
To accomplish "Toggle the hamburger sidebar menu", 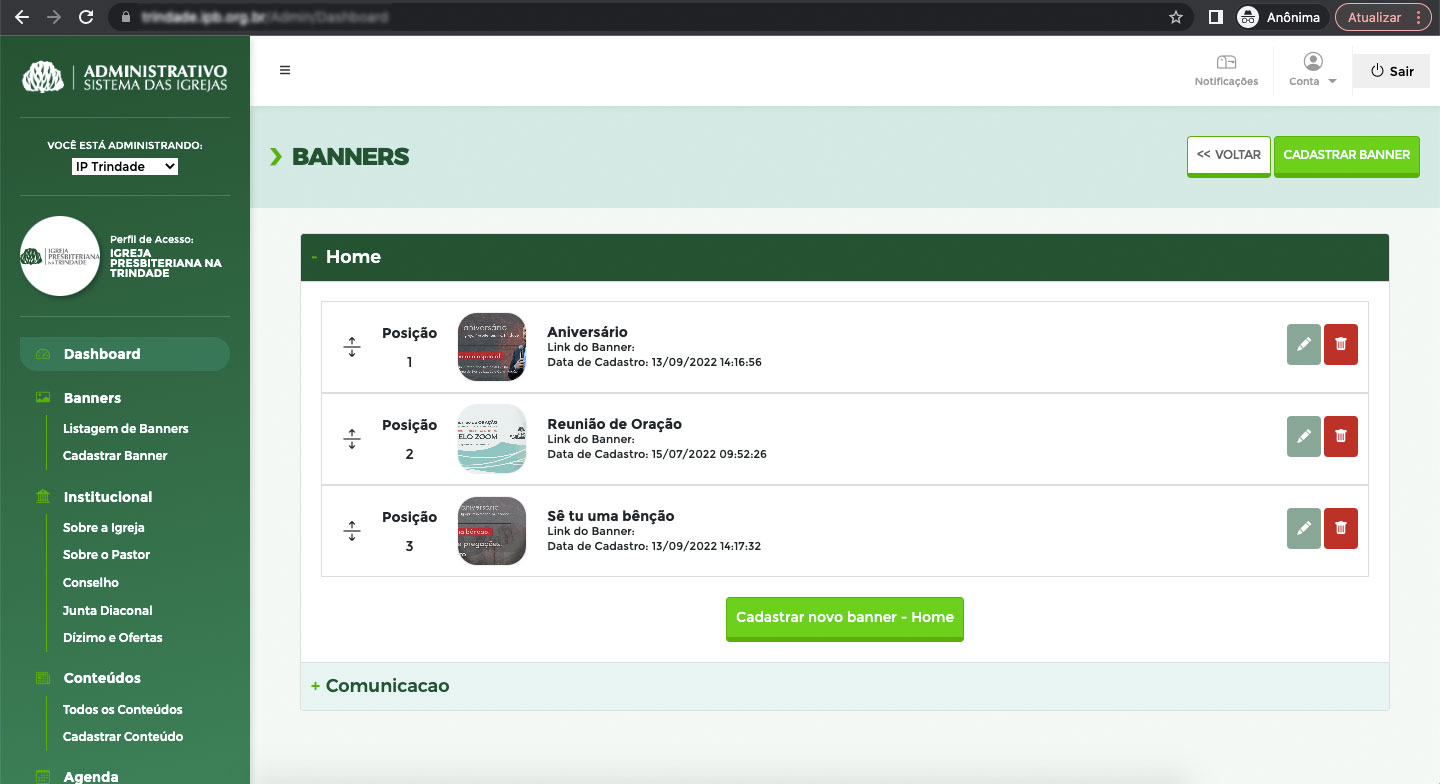I will [x=285, y=70].
